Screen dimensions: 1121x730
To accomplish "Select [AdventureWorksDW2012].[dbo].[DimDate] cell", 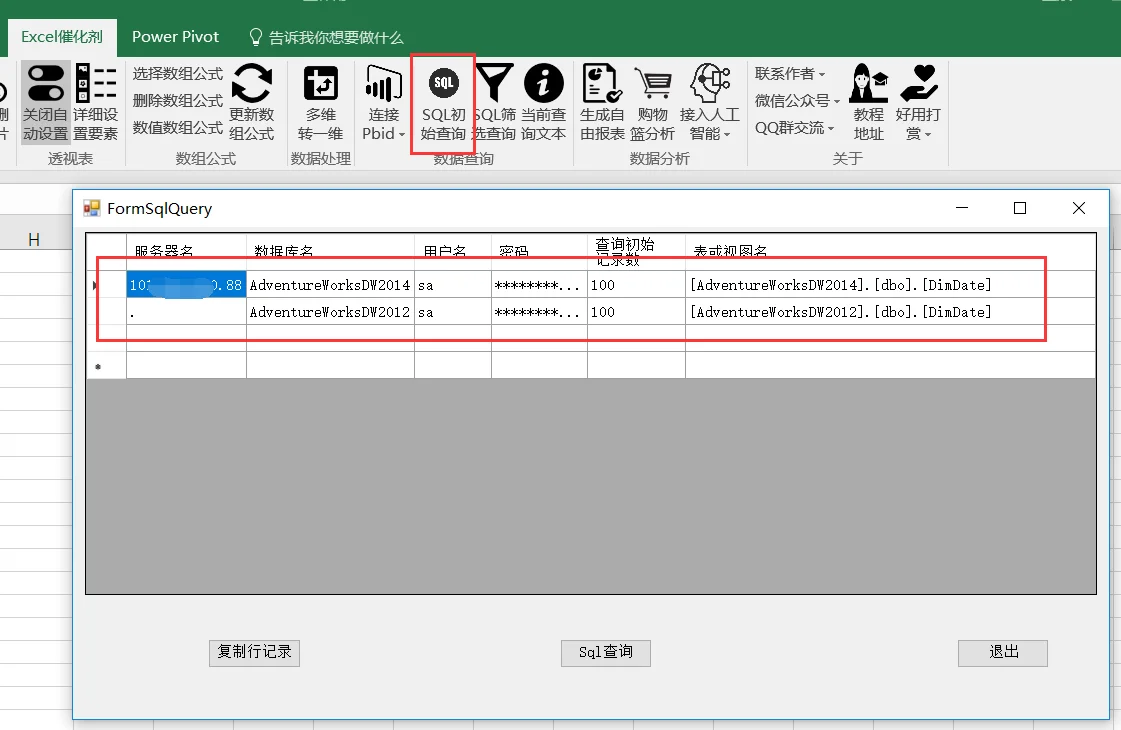I will coord(890,312).
